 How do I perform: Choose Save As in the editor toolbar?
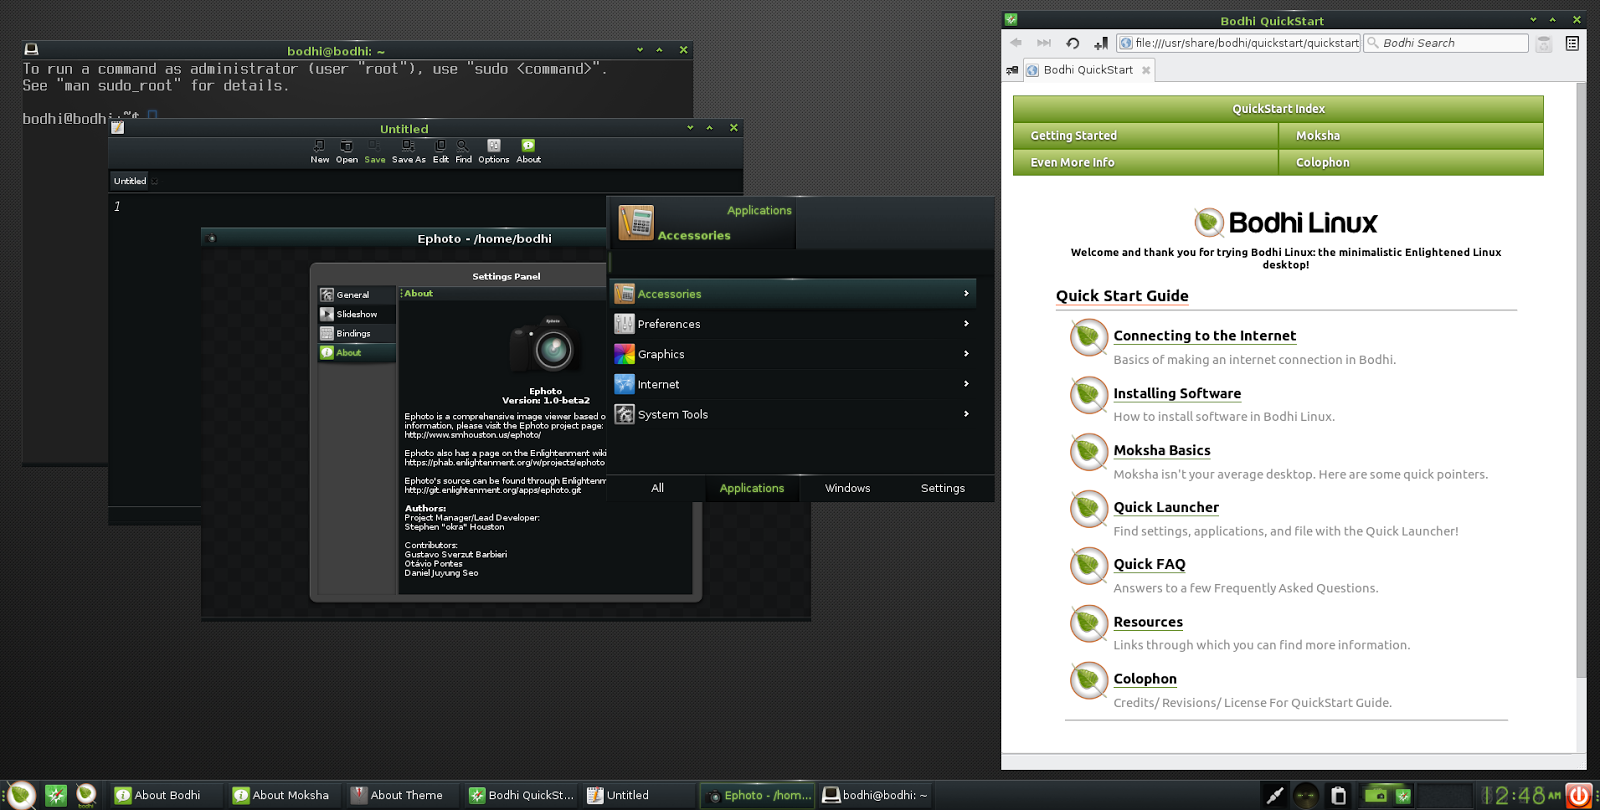[408, 151]
